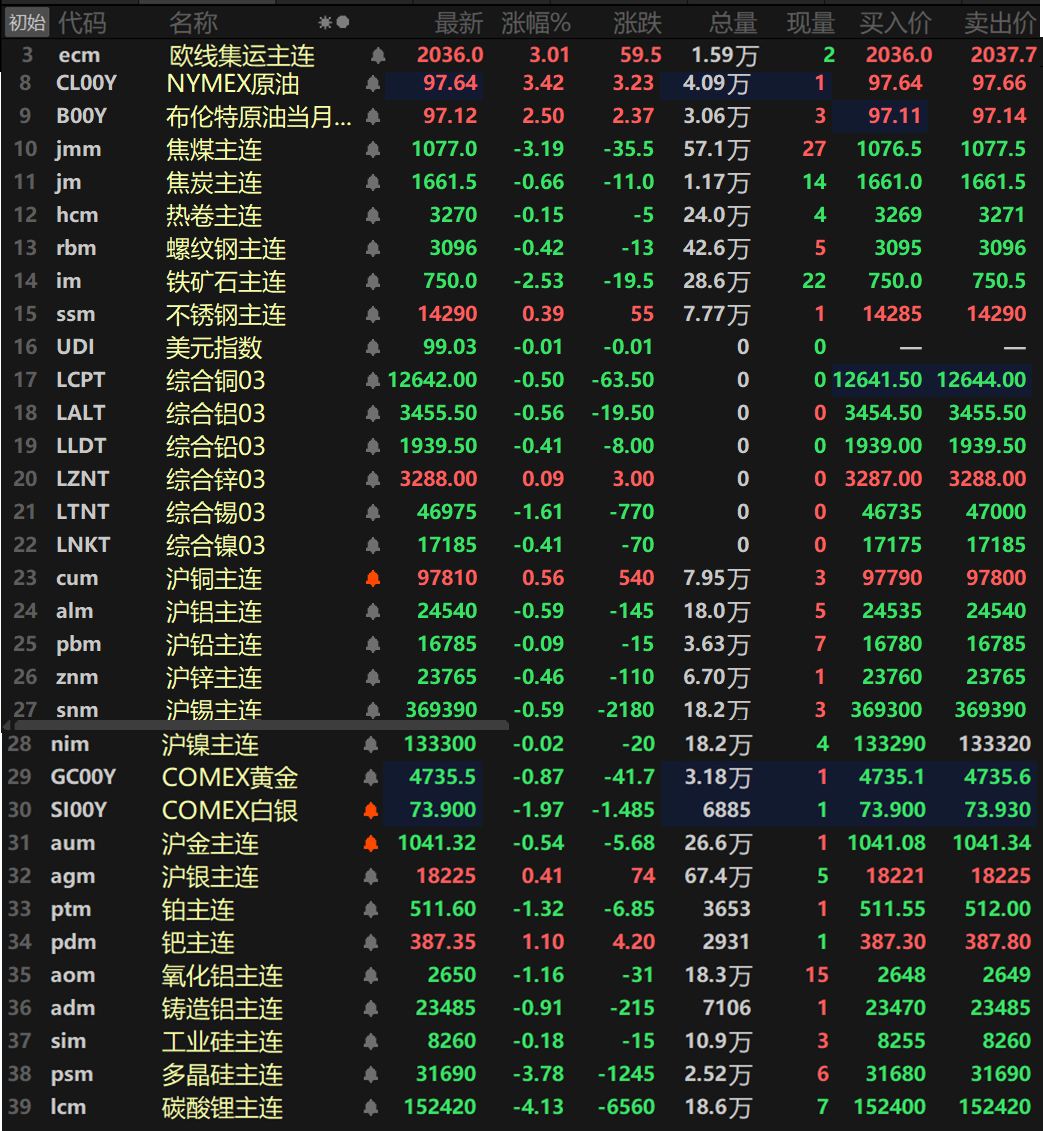Click the bell icon for 碳酸锂主连

click(371, 1108)
